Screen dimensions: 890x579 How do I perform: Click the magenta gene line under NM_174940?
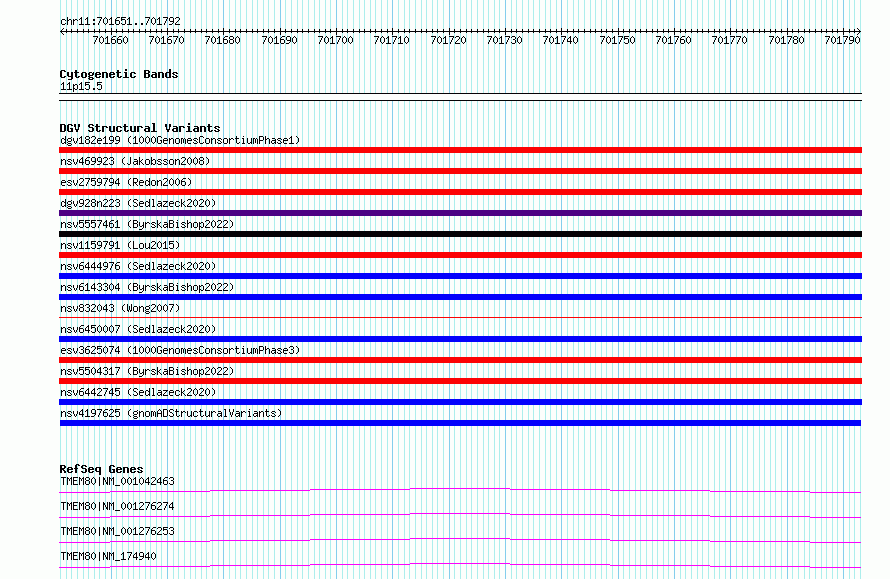pyautogui.click(x=460, y=565)
